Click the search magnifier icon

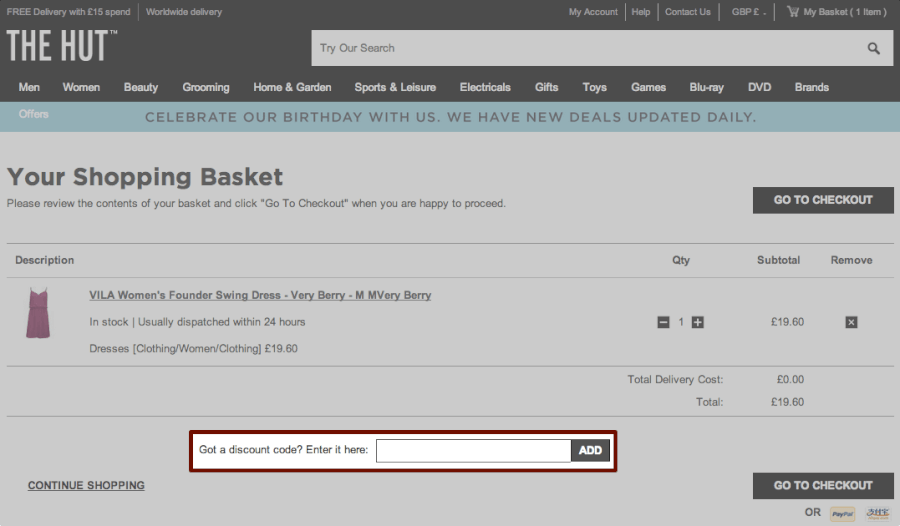(x=873, y=48)
